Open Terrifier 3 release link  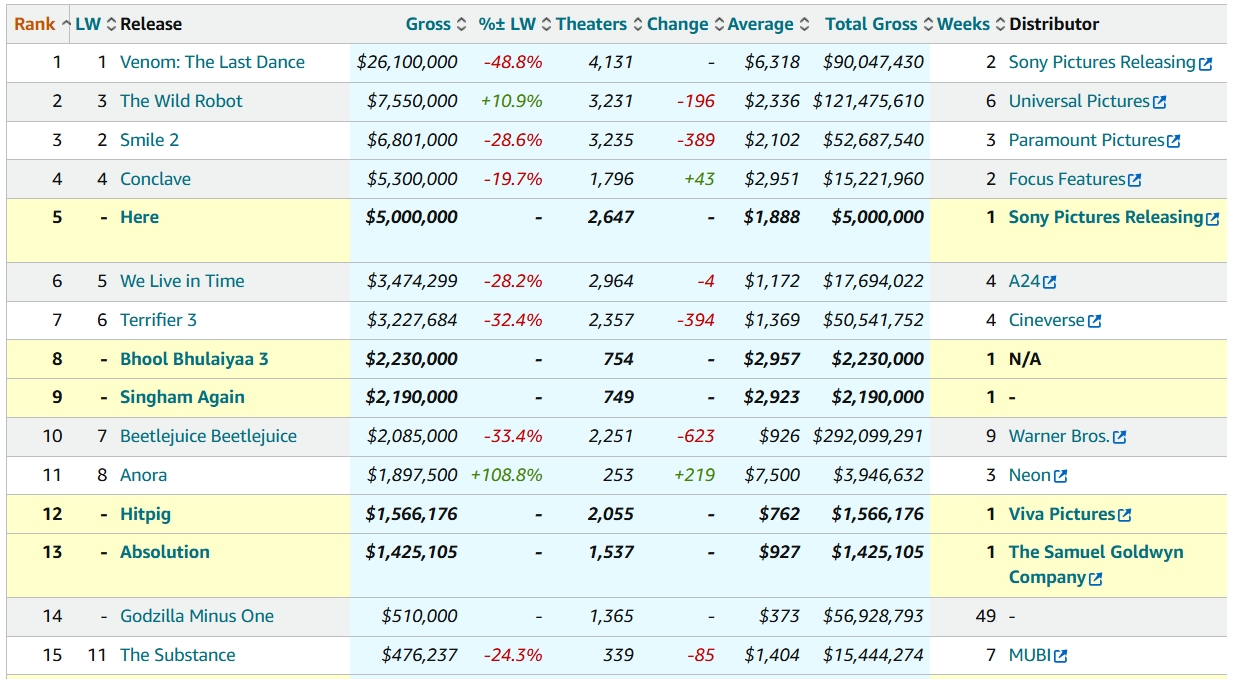(158, 320)
